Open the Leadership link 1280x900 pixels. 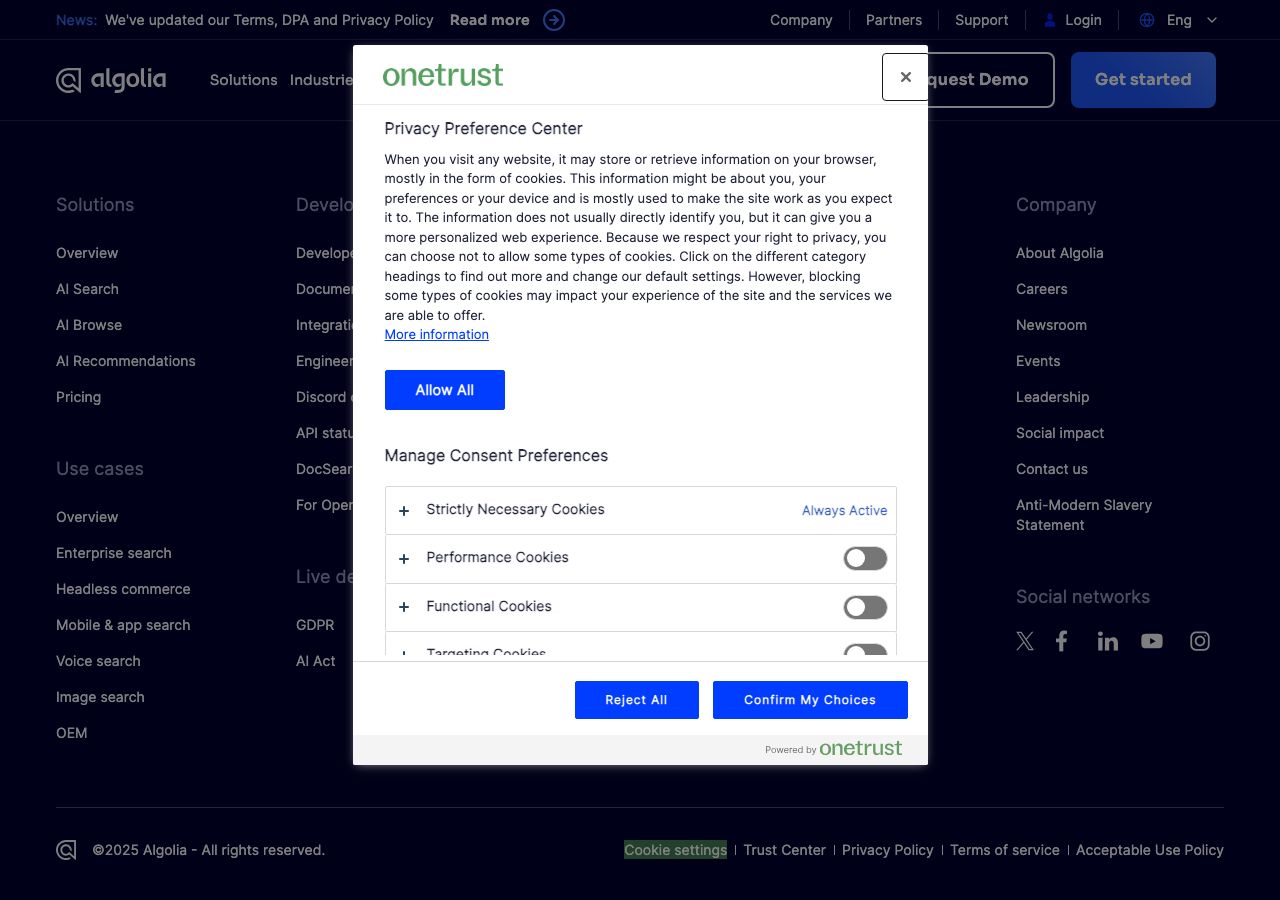1053,397
